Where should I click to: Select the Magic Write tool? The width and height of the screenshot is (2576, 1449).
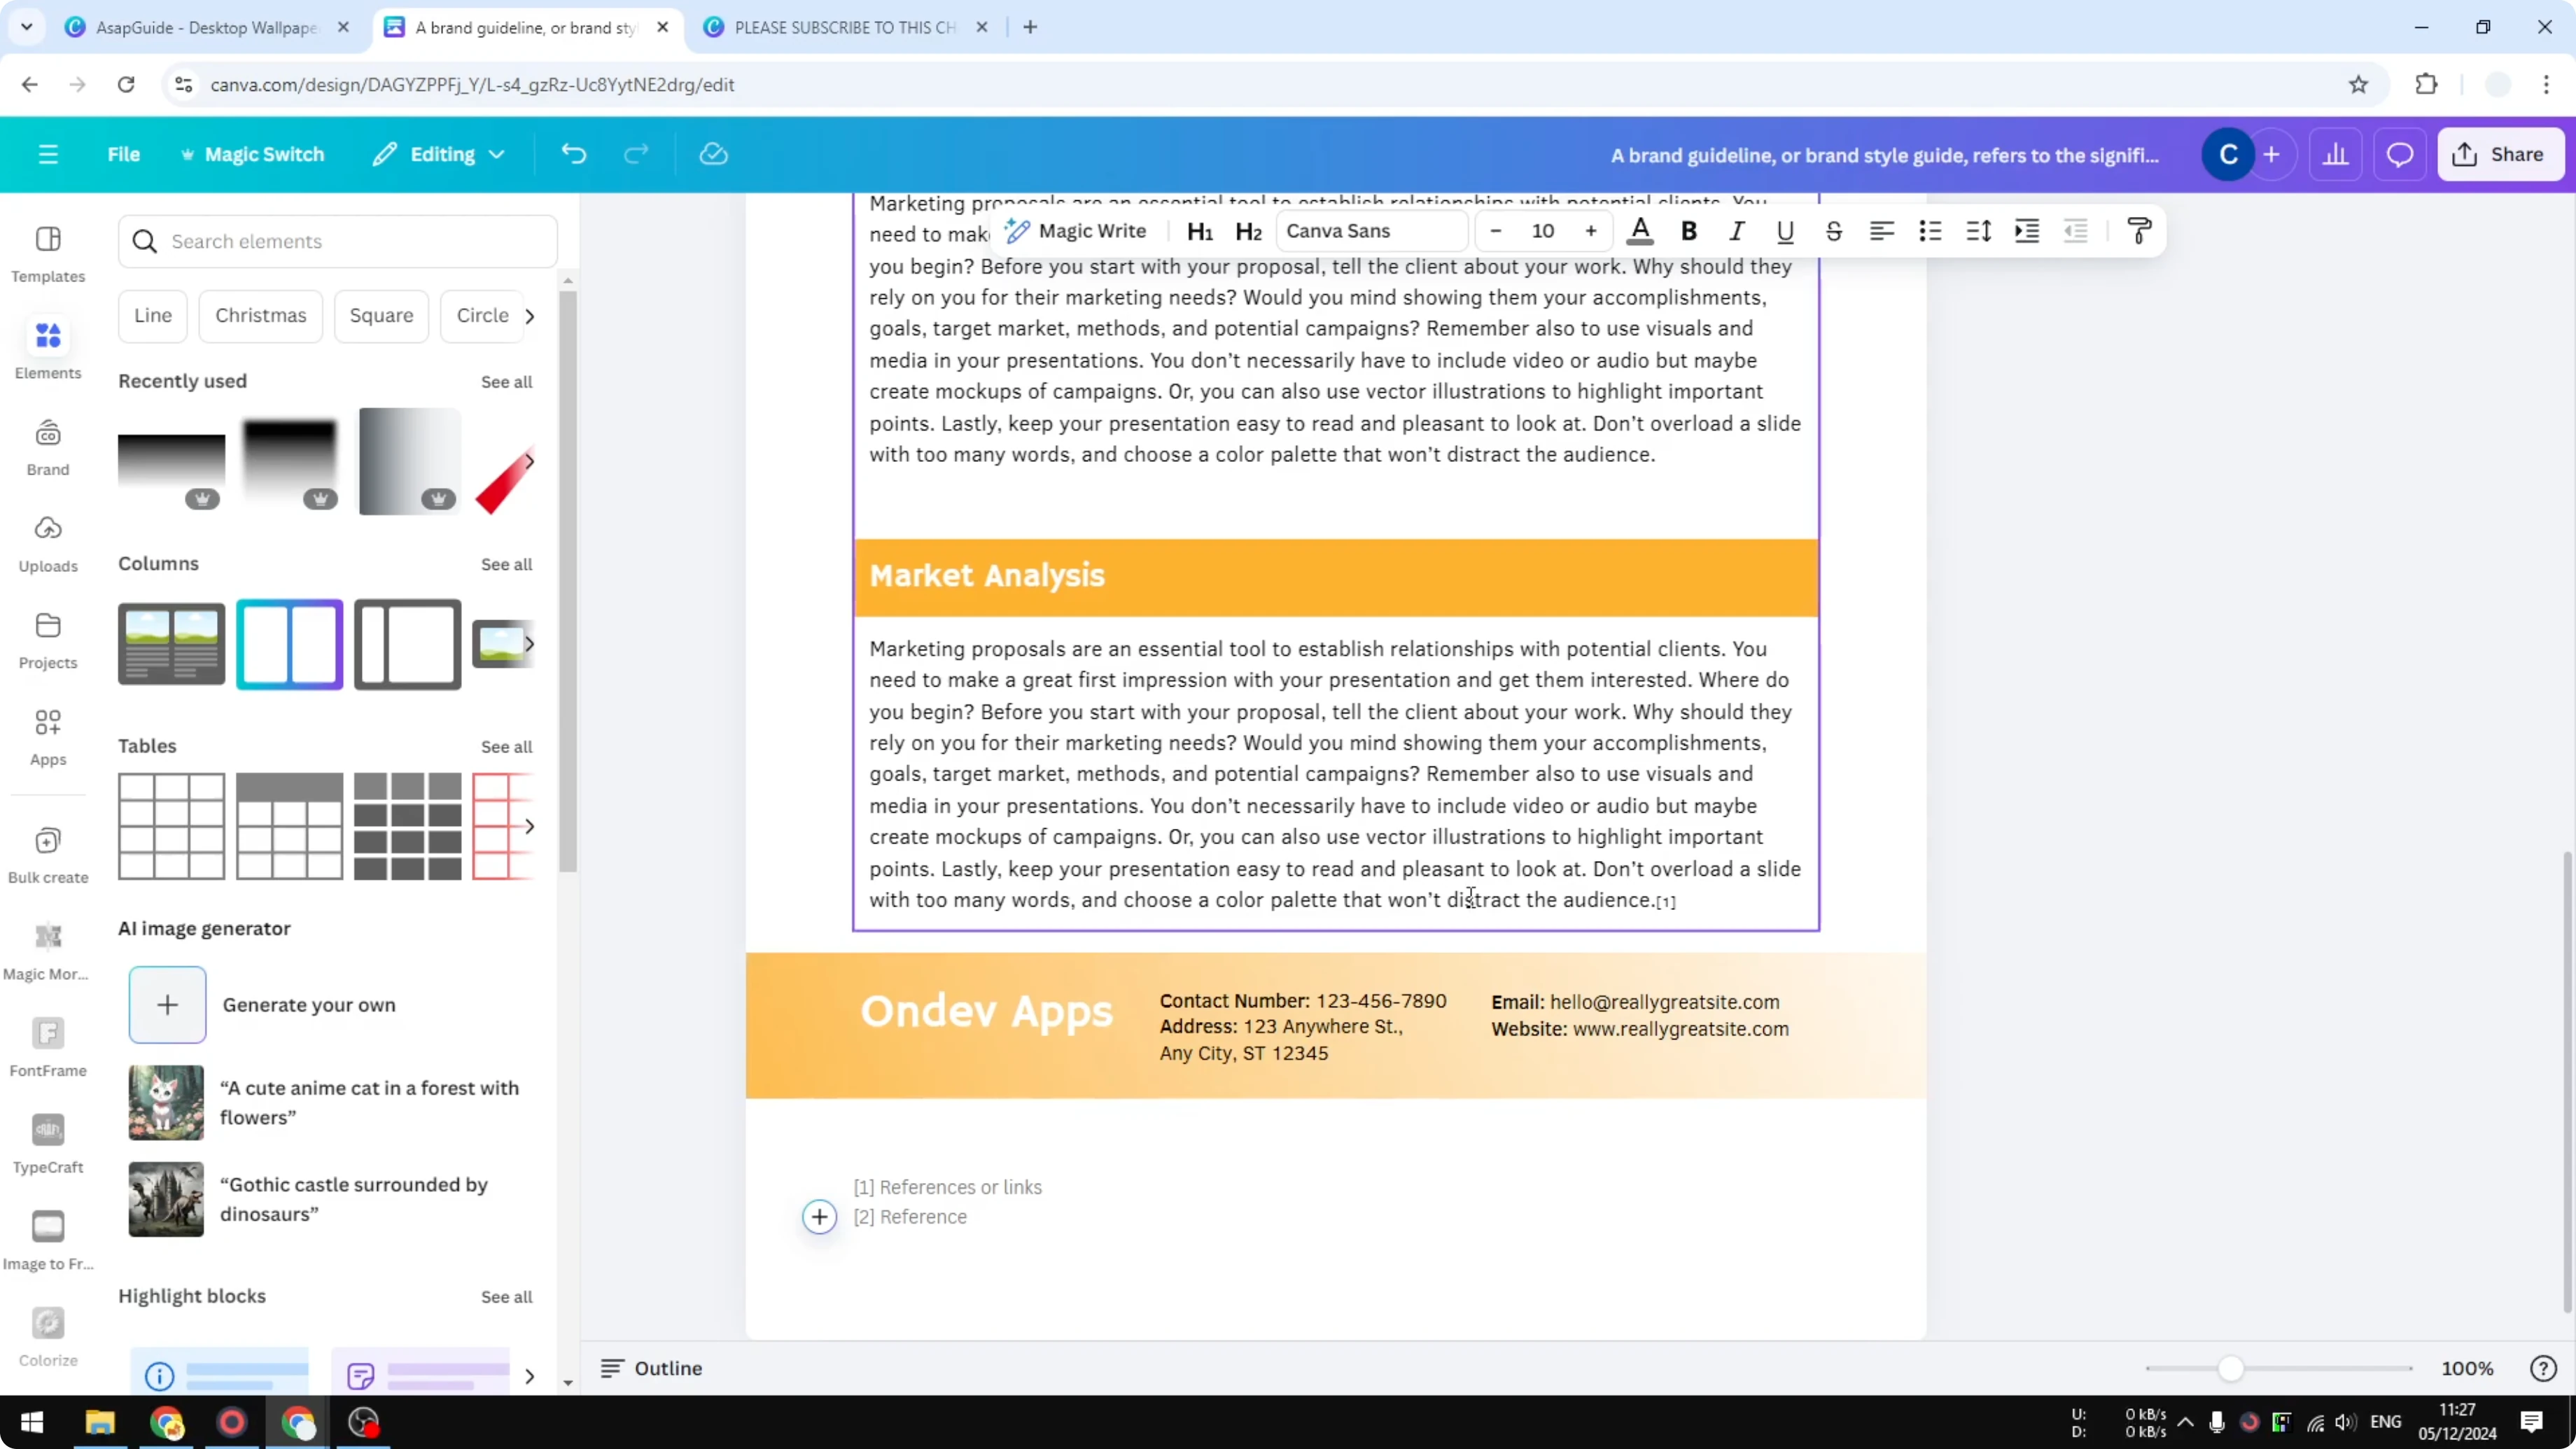click(1076, 230)
